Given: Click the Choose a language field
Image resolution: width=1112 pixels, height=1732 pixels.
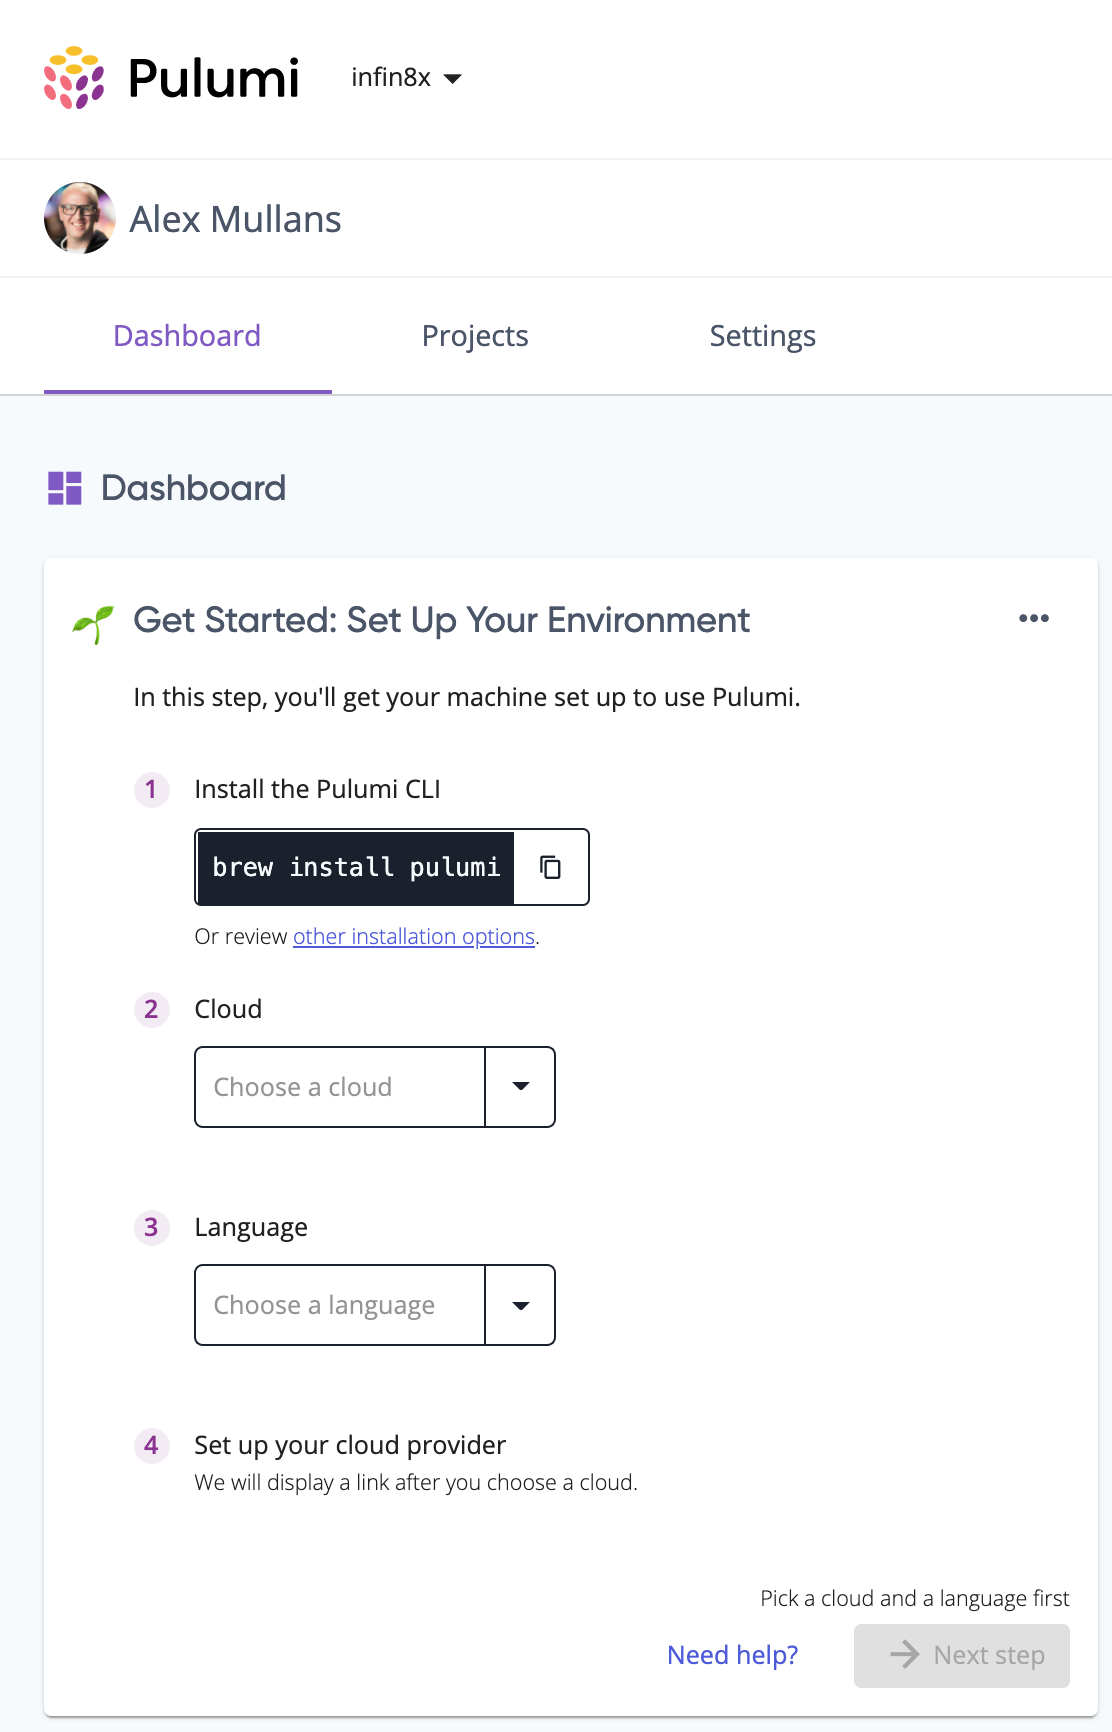Looking at the screenshot, I should pos(340,1305).
